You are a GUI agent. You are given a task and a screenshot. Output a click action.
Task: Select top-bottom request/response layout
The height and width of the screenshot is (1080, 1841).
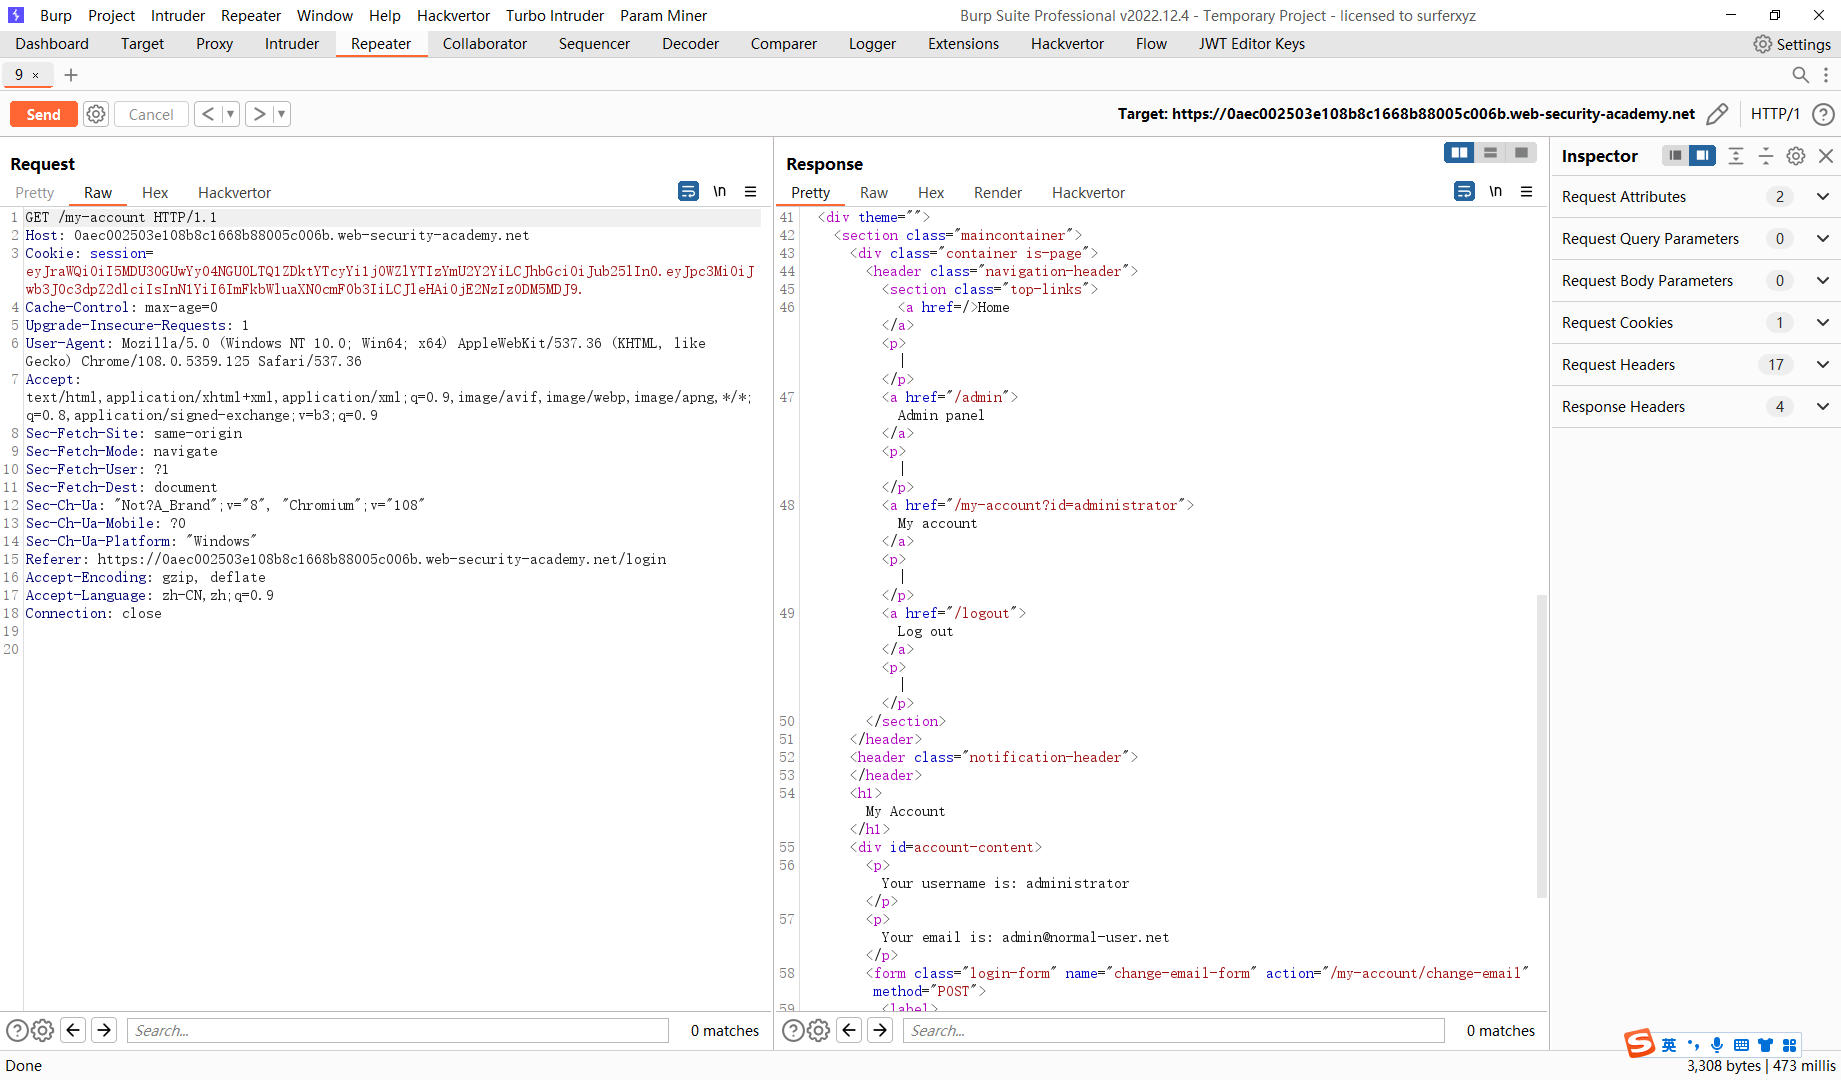coord(1490,153)
